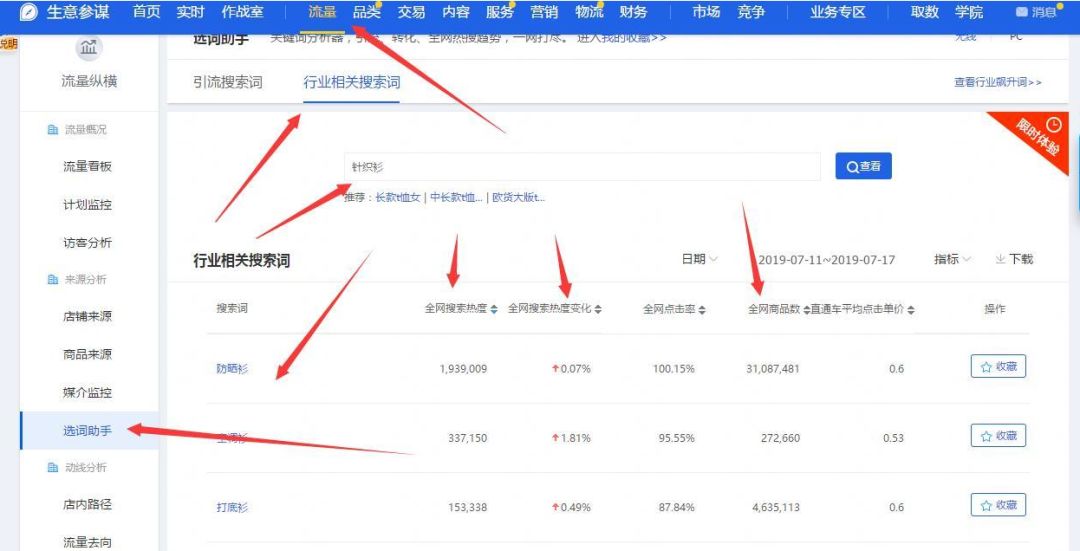Open 查看行业飙升词 link

(998, 82)
